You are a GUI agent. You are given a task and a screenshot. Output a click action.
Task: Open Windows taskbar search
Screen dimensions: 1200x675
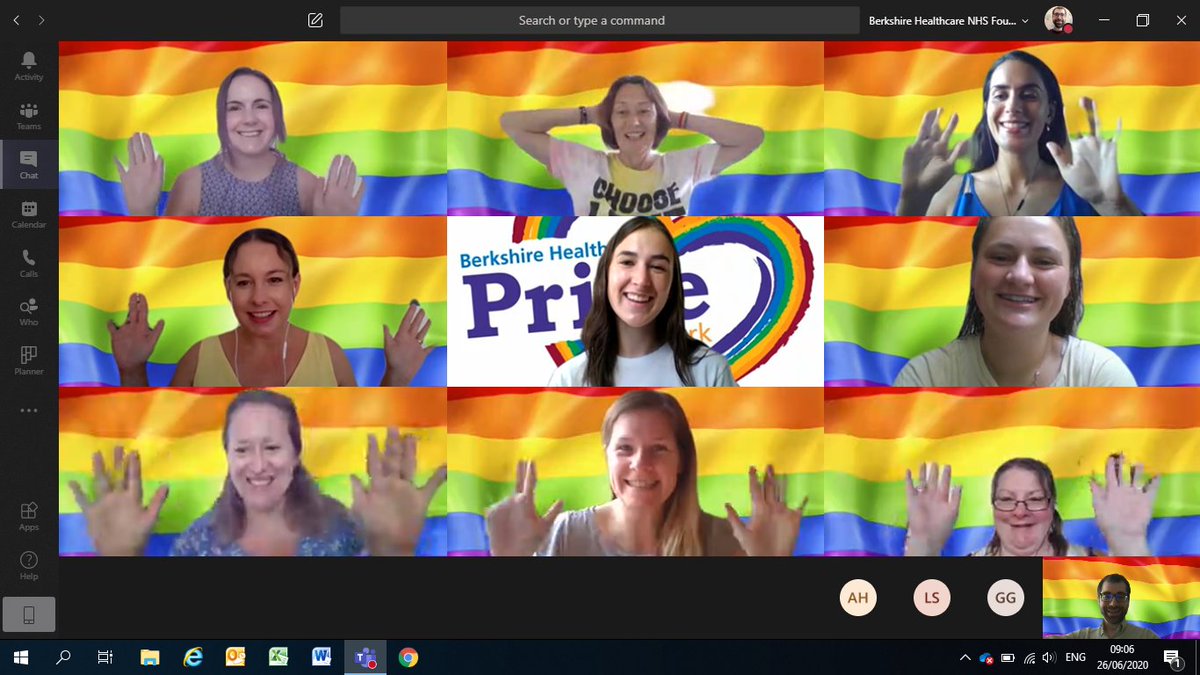[63, 657]
